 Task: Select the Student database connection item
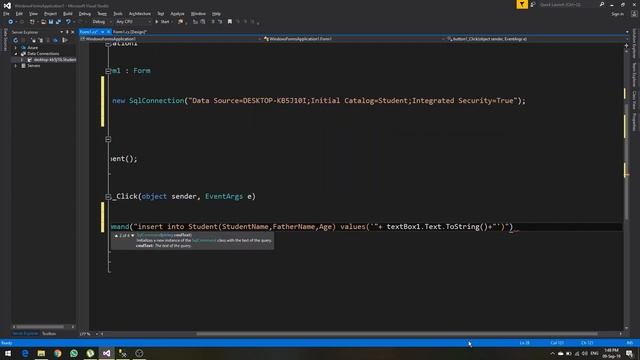(55, 60)
